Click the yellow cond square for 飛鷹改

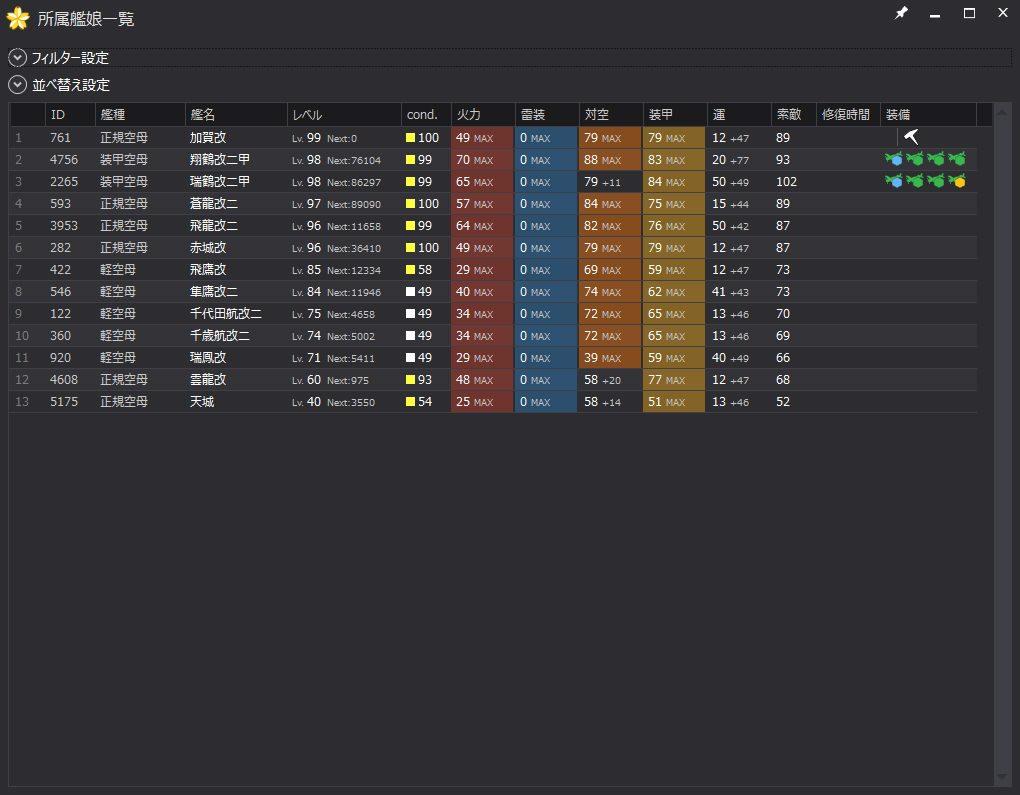(x=410, y=269)
